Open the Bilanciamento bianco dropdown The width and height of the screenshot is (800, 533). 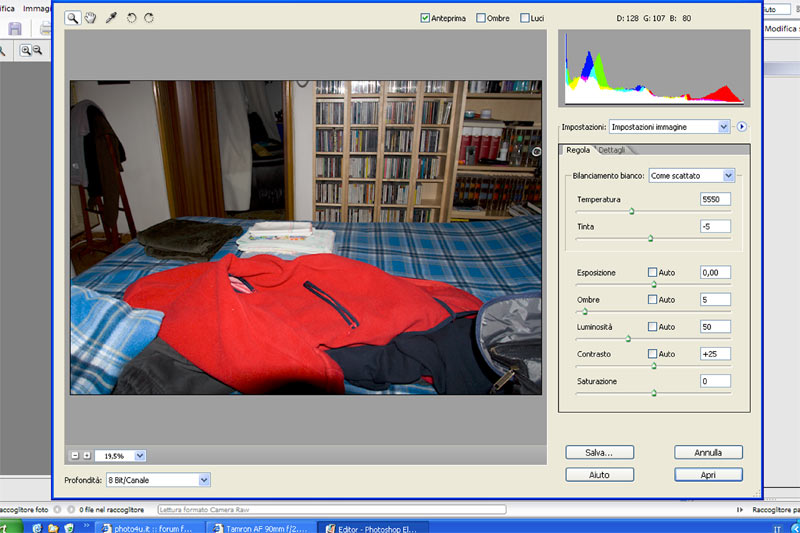click(691, 175)
